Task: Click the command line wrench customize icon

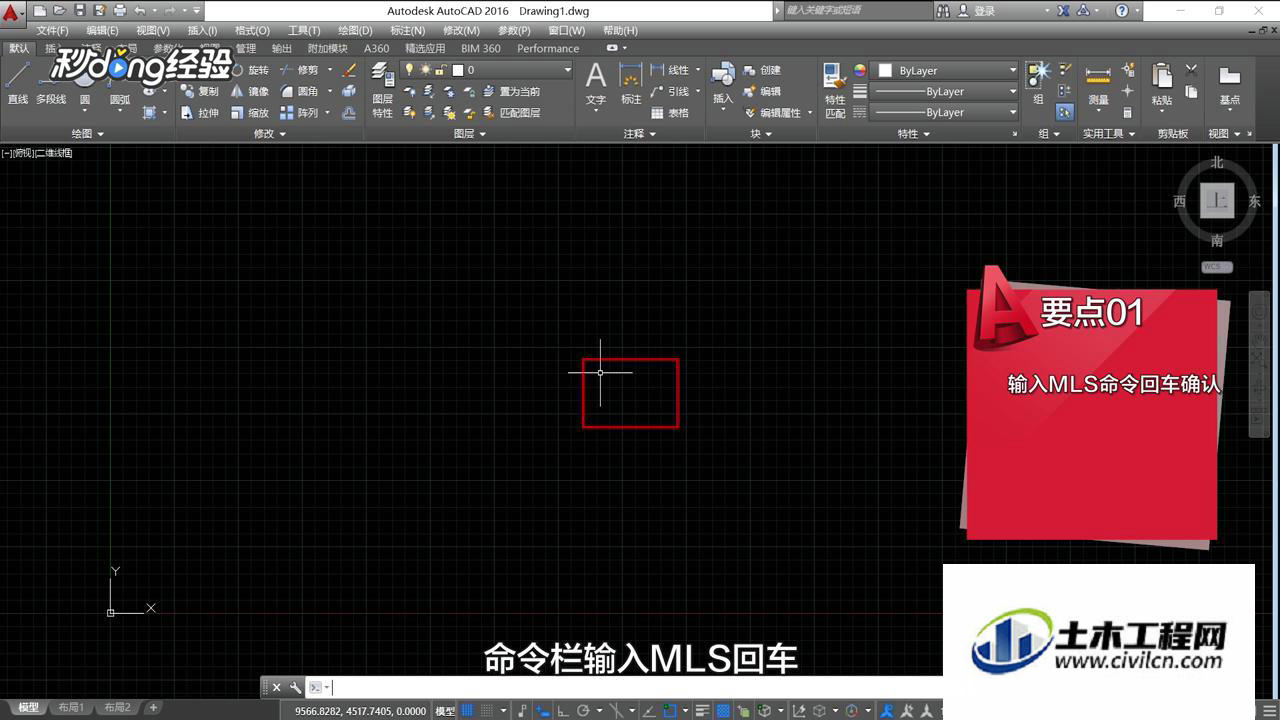Action: (295, 687)
